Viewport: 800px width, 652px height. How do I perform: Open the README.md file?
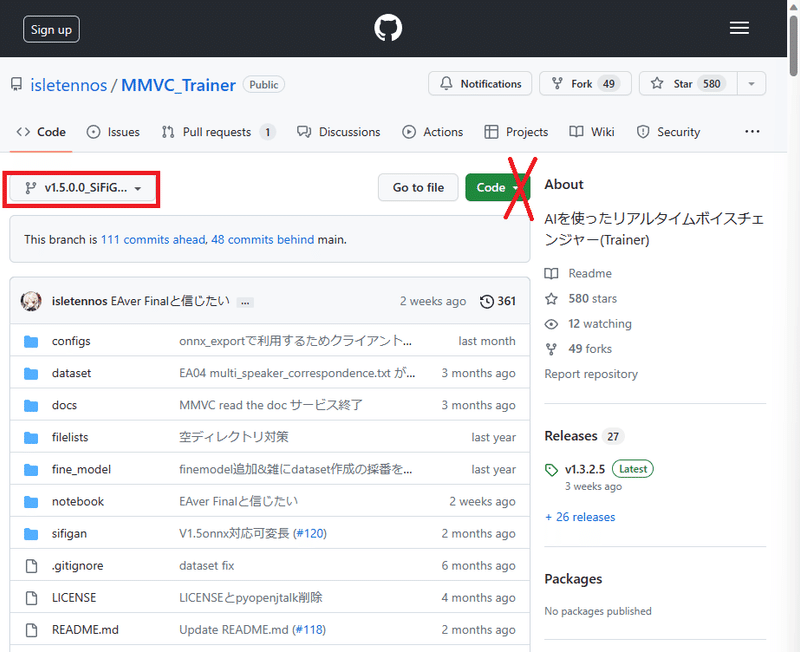(x=85, y=630)
